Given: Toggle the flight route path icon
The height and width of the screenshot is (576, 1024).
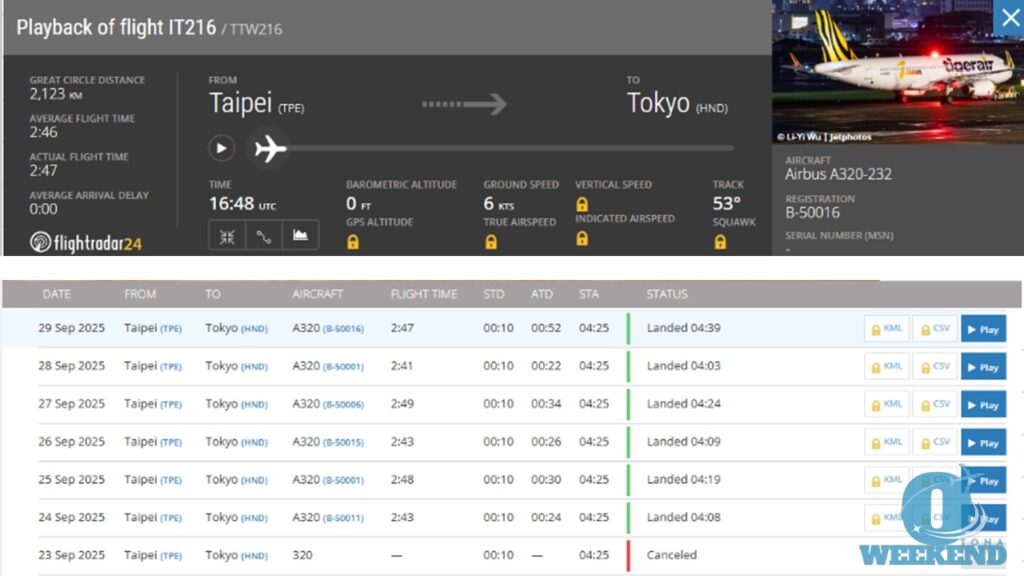Looking at the screenshot, I should (x=263, y=236).
